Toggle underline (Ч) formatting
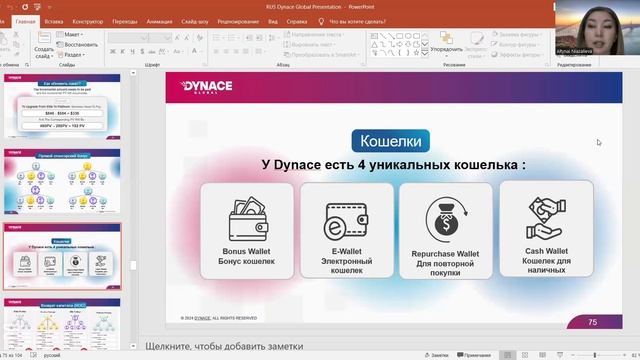Image resolution: width=640 pixels, height=360 pixels. [x=132, y=52]
